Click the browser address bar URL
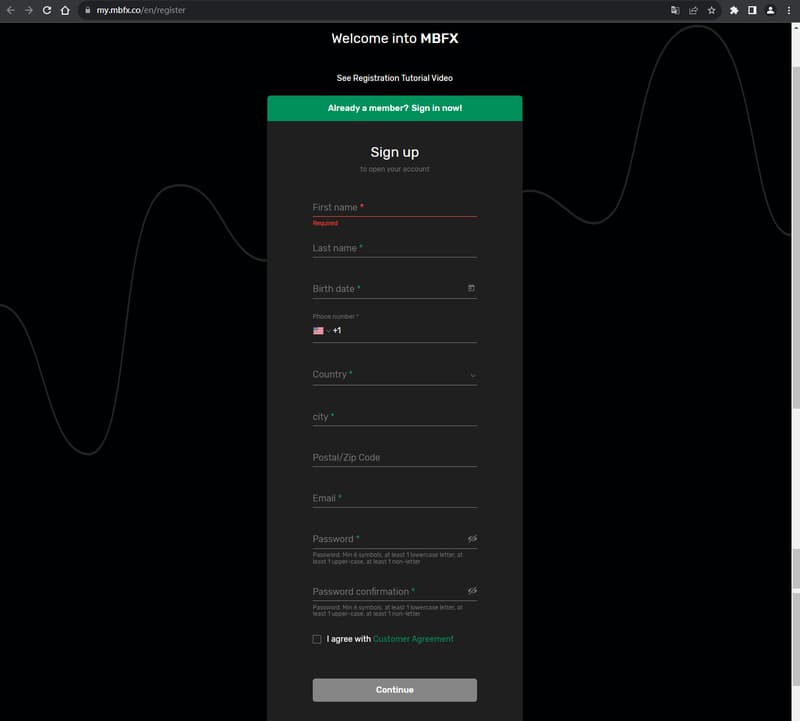 click(x=141, y=10)
